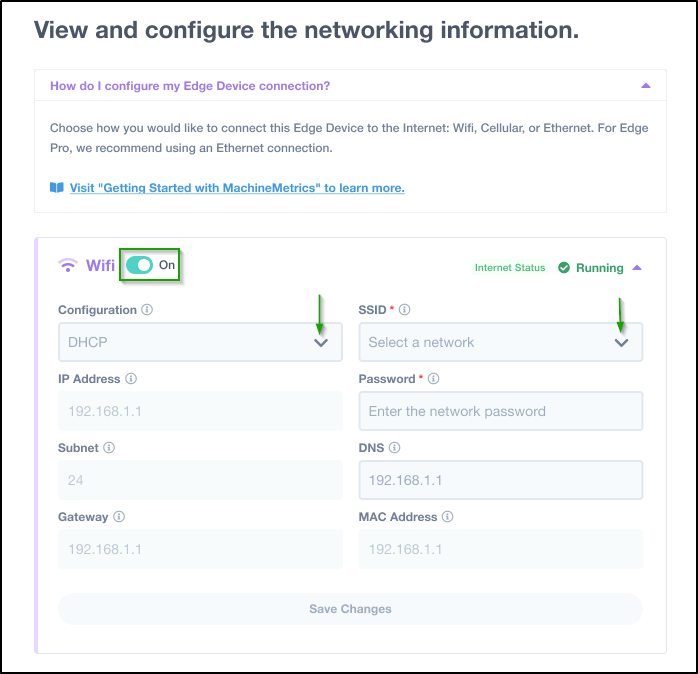This screenshot has height=674, width=698.
Task: Click the Configuration info icon
Action: [147, 309]
